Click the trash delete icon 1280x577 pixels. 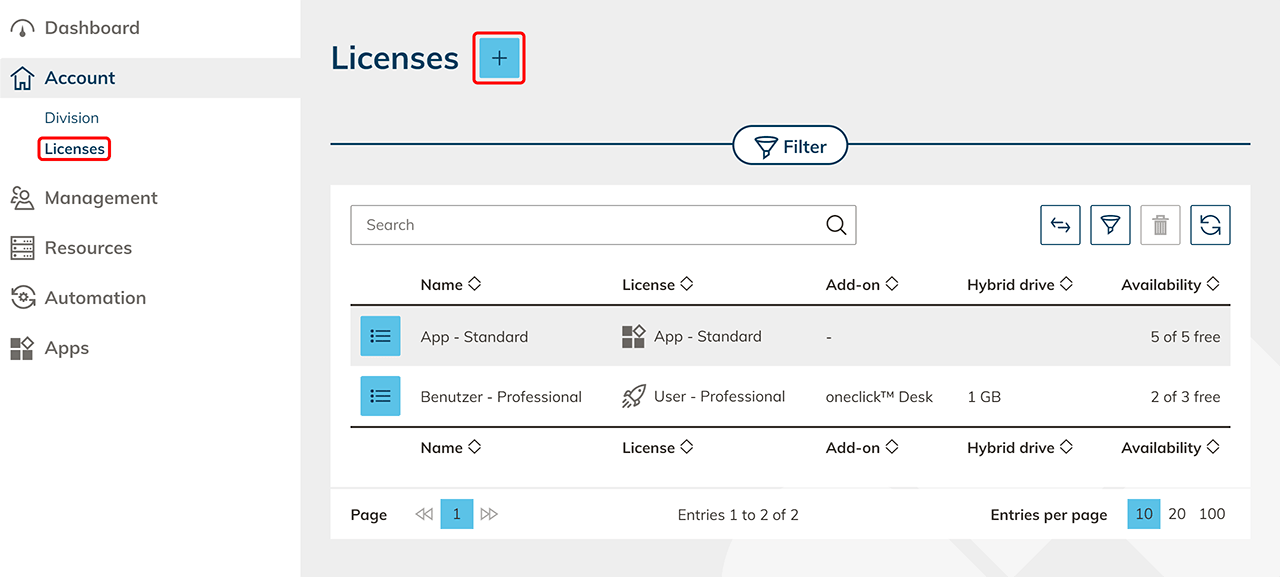[1160, 225]
